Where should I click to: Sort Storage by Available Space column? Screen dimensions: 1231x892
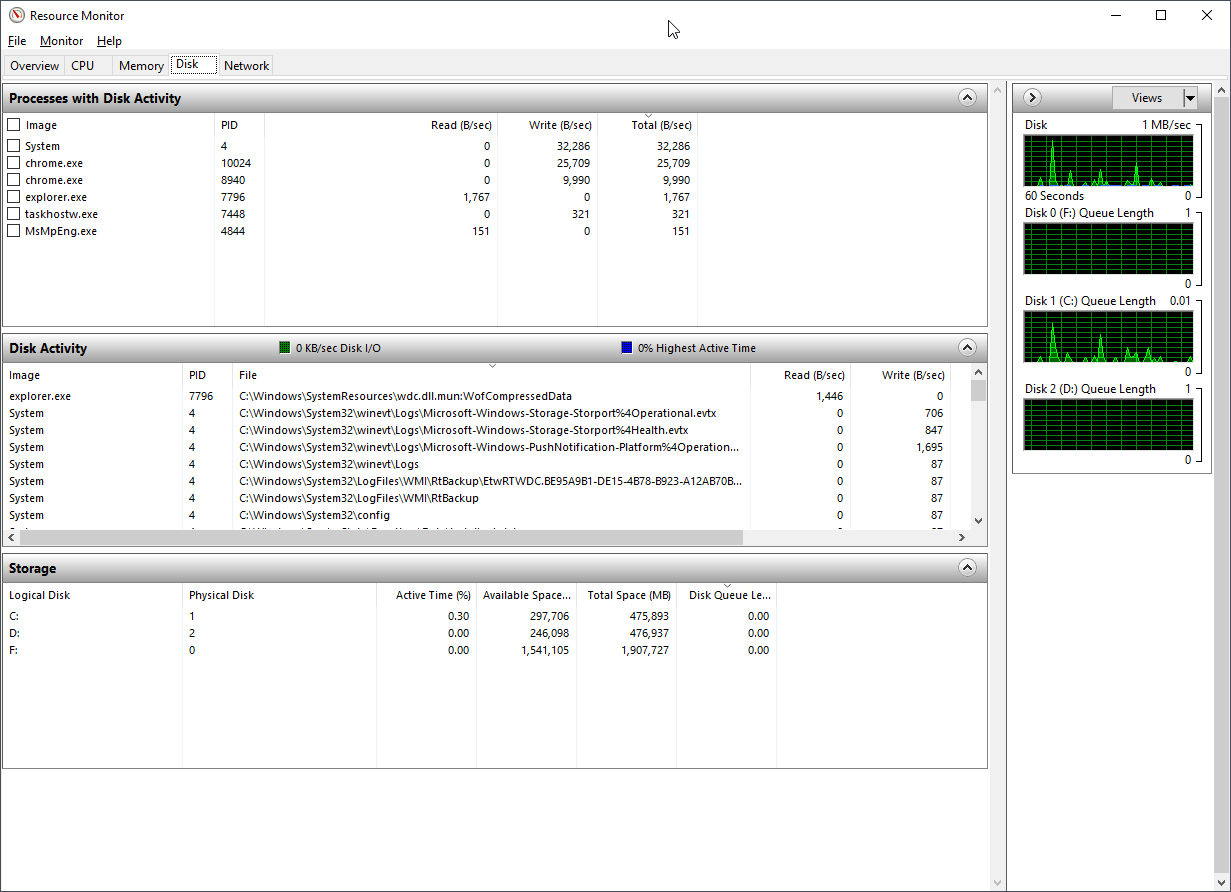526,595
